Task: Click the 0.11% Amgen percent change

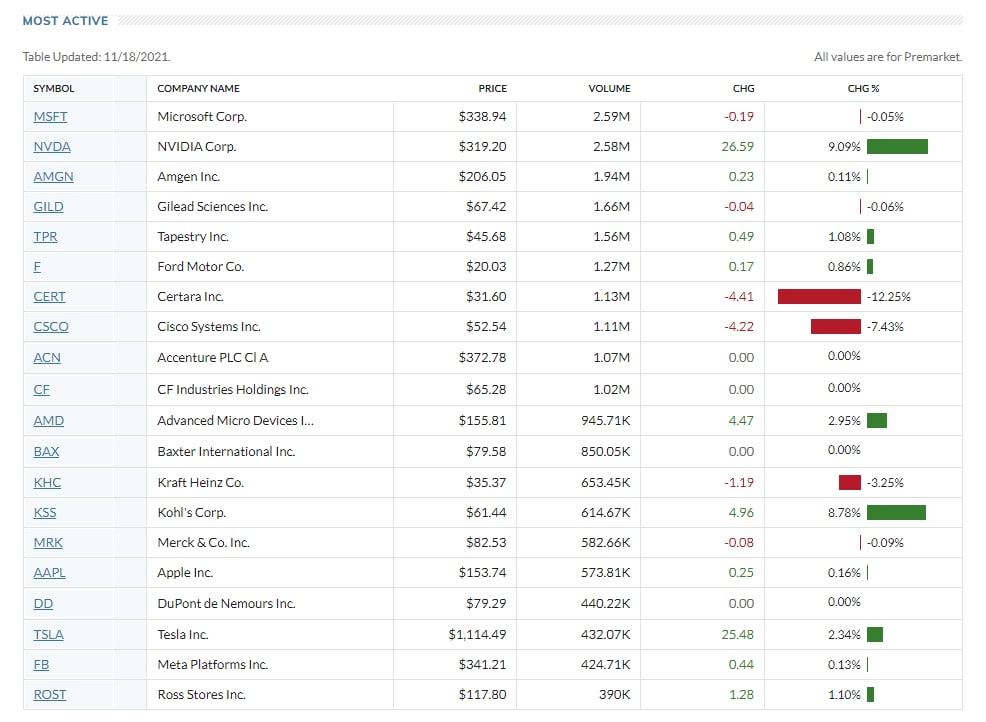Action: click(844, 177)
